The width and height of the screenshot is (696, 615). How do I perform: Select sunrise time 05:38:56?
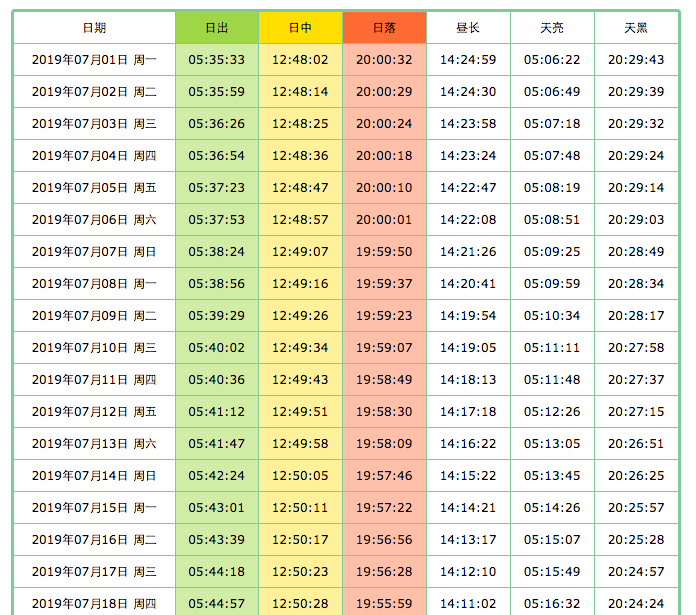pyautogui.click(x=217, y=284)
